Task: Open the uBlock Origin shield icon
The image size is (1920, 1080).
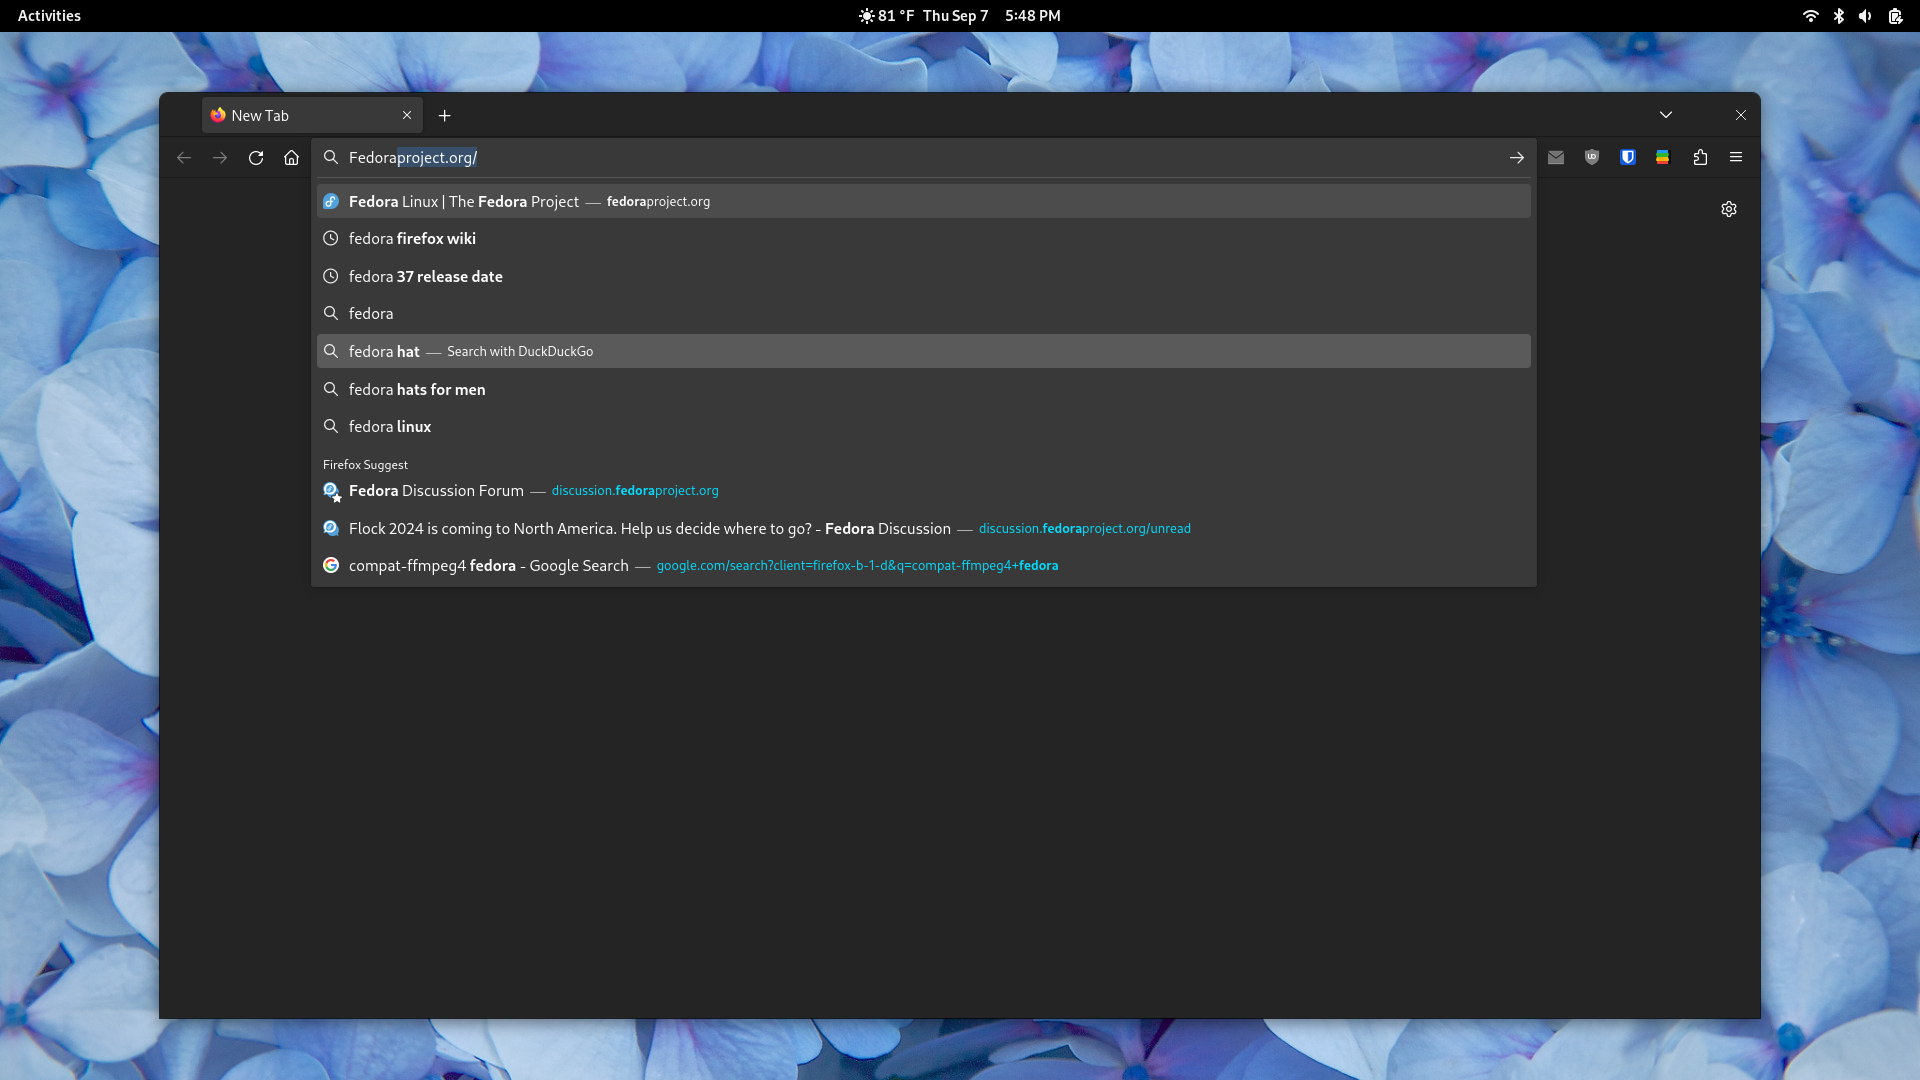Action: click(x=1592, y=157)
